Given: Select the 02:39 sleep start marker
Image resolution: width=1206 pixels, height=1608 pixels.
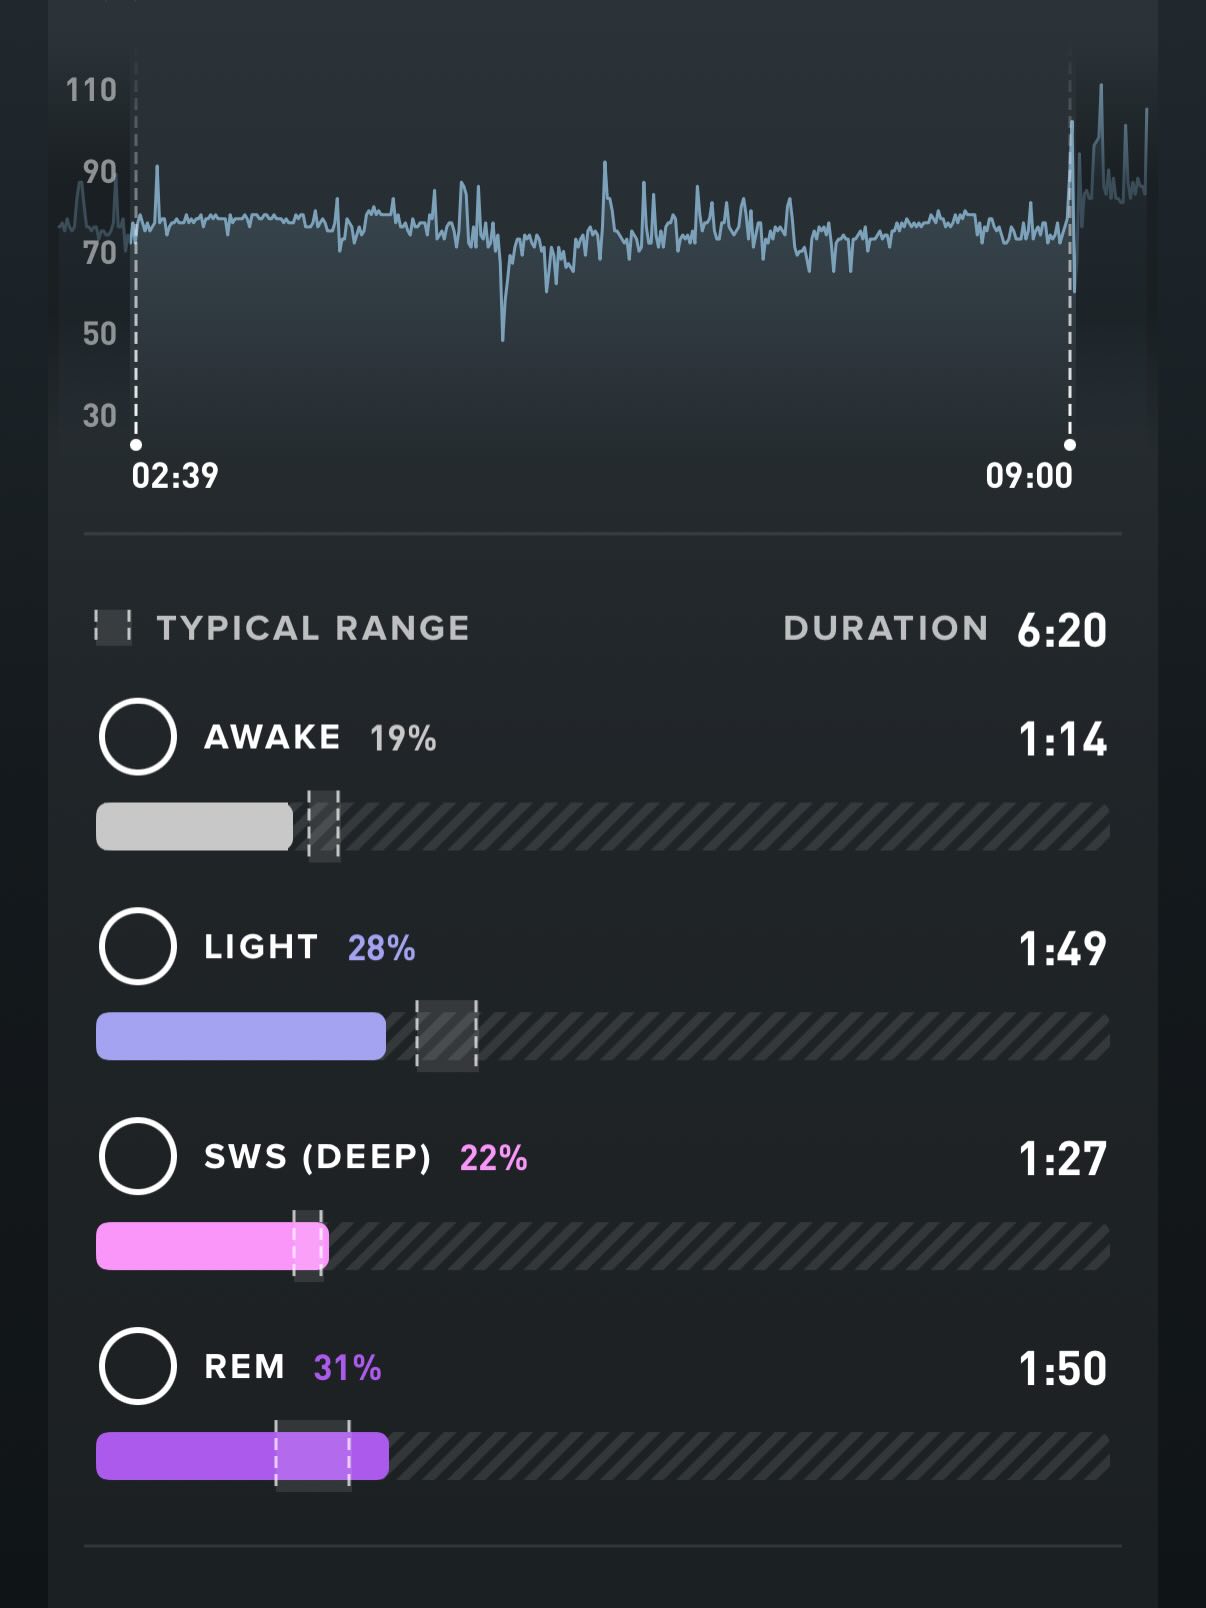Looking at the screenshot, I should pyautogui.click(x=136, y=445).
